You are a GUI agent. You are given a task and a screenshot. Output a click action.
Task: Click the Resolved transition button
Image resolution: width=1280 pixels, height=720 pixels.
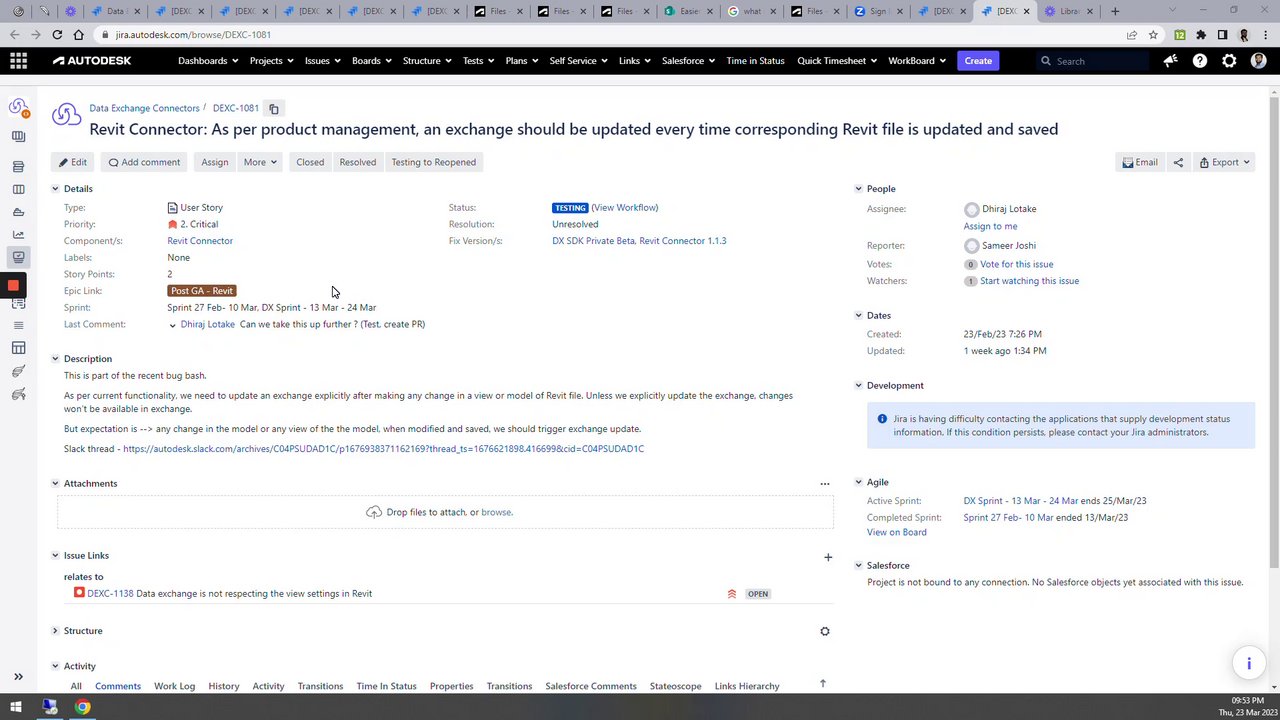coord(357,162)
